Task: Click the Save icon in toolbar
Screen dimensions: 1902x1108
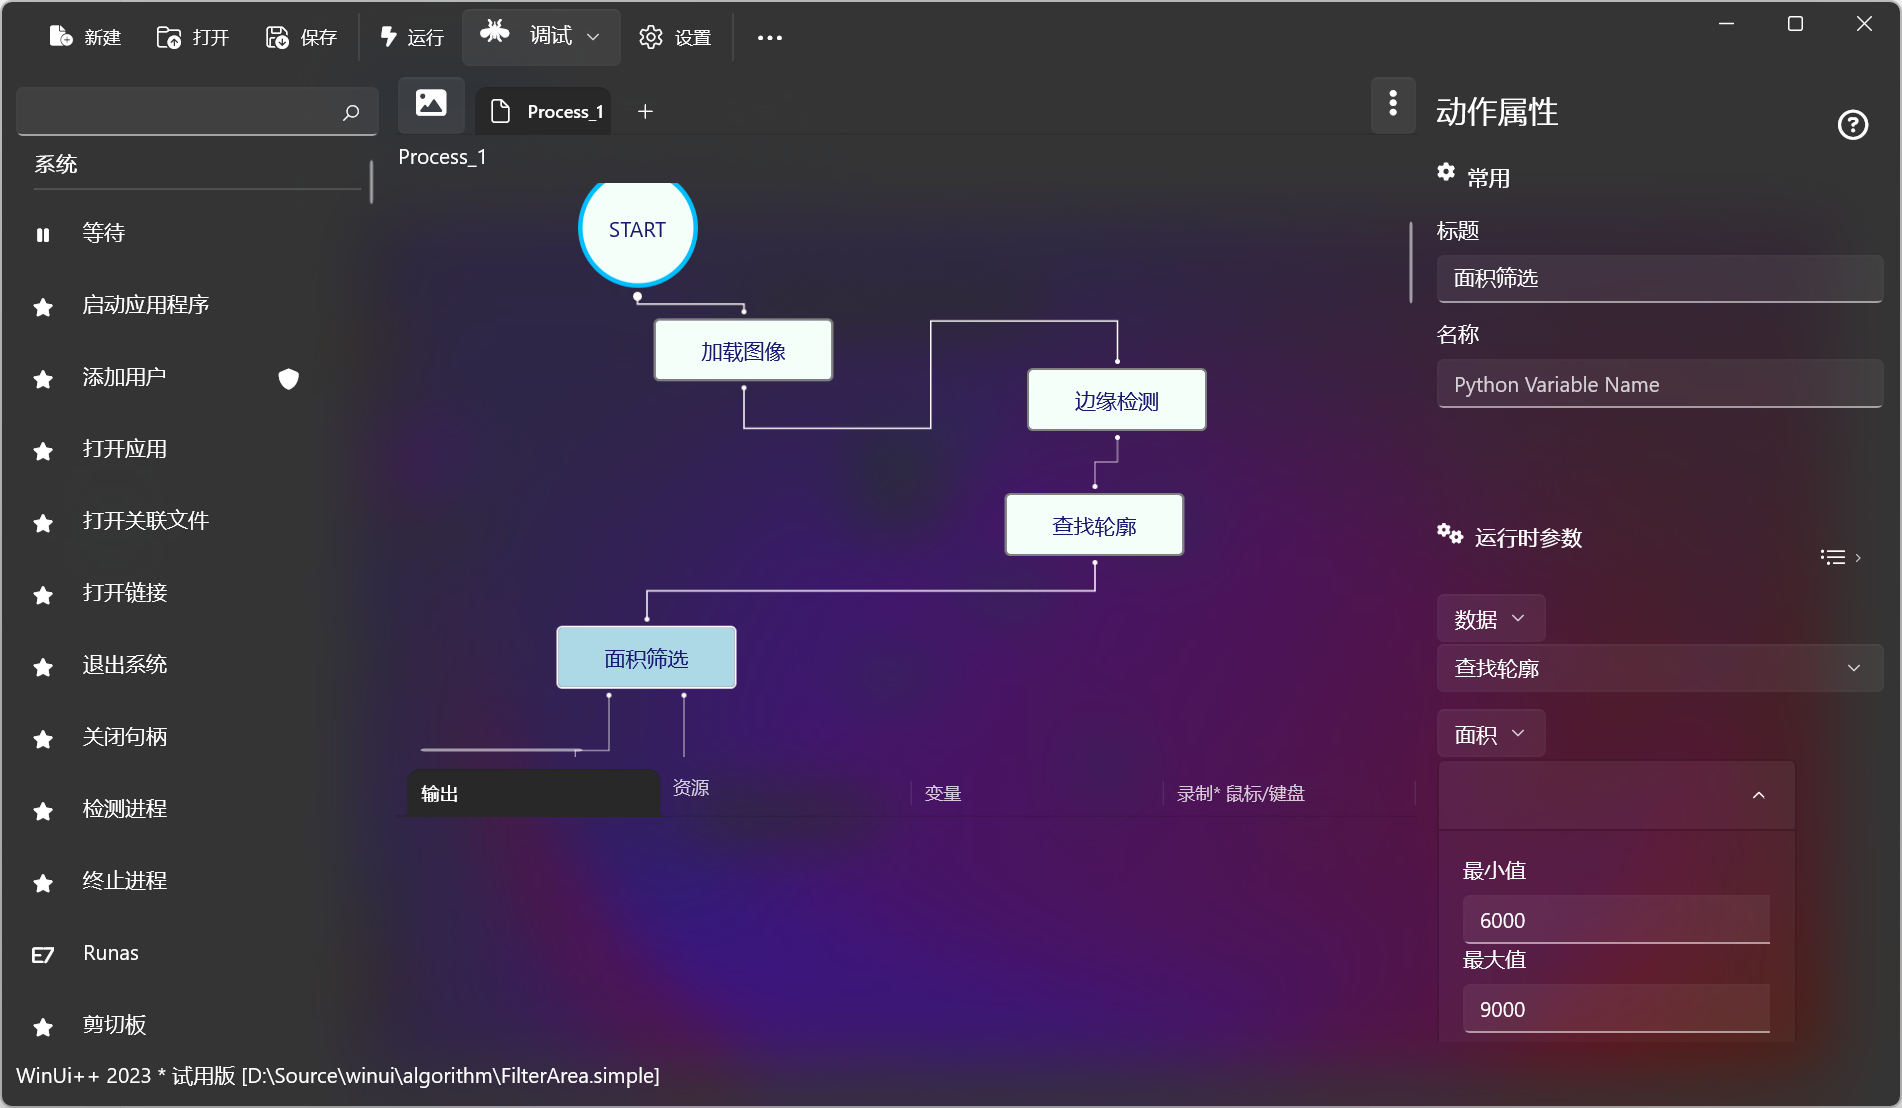Action: 277,37
